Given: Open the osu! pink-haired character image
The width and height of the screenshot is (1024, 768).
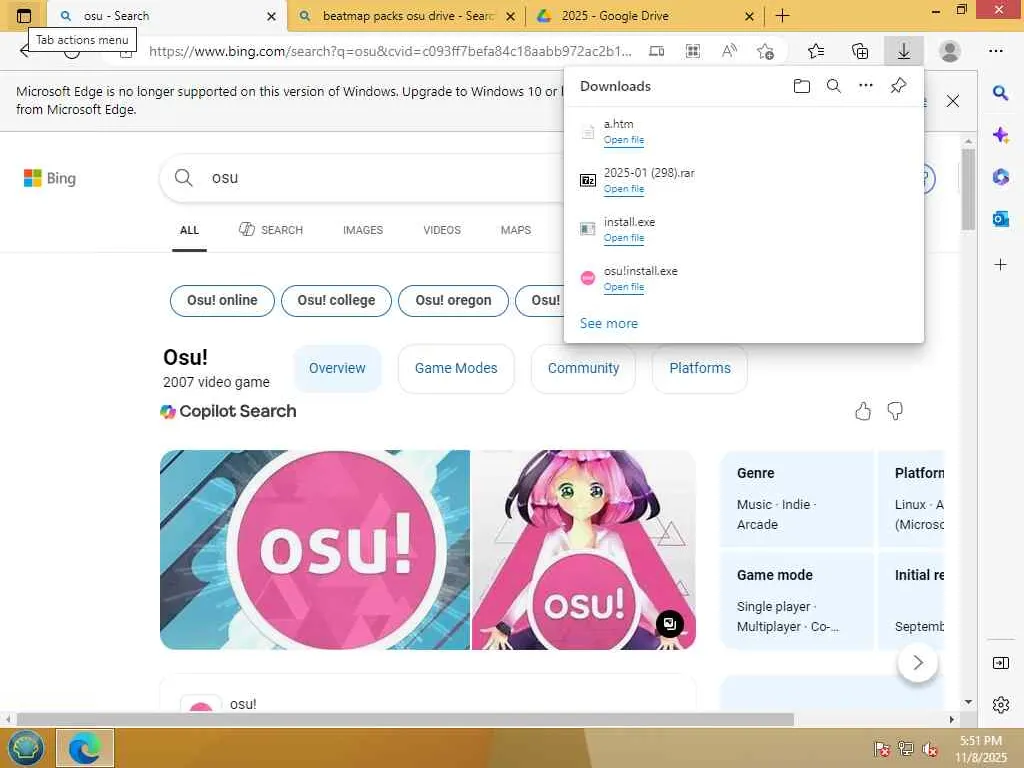Looking at the screenshot, I should (x=584, y=549).
